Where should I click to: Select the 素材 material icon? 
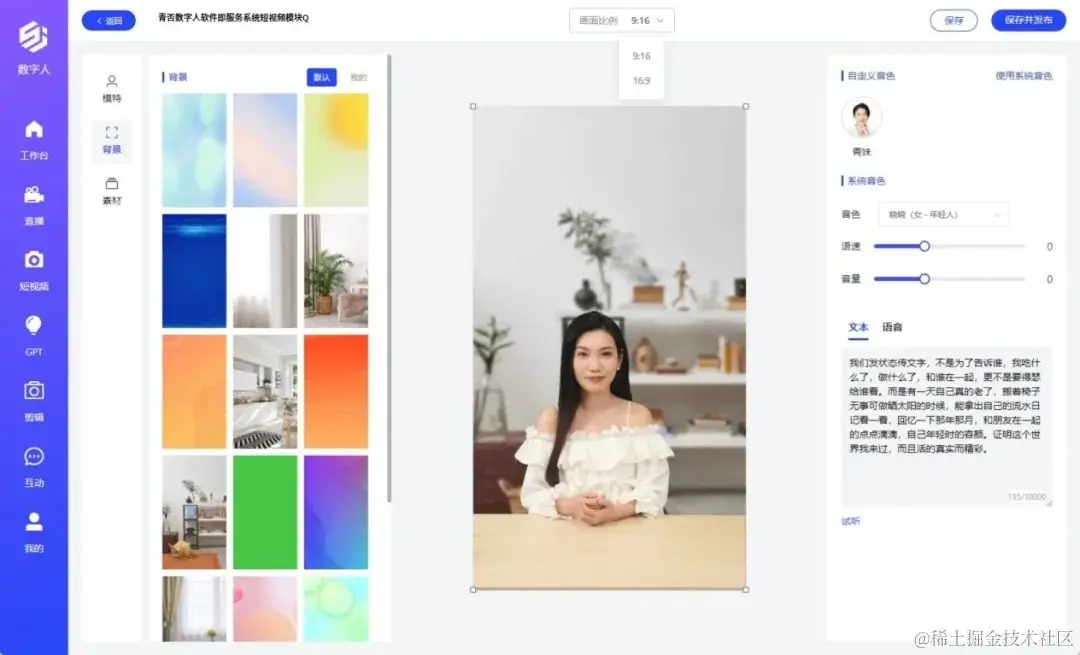click(112, 184)
